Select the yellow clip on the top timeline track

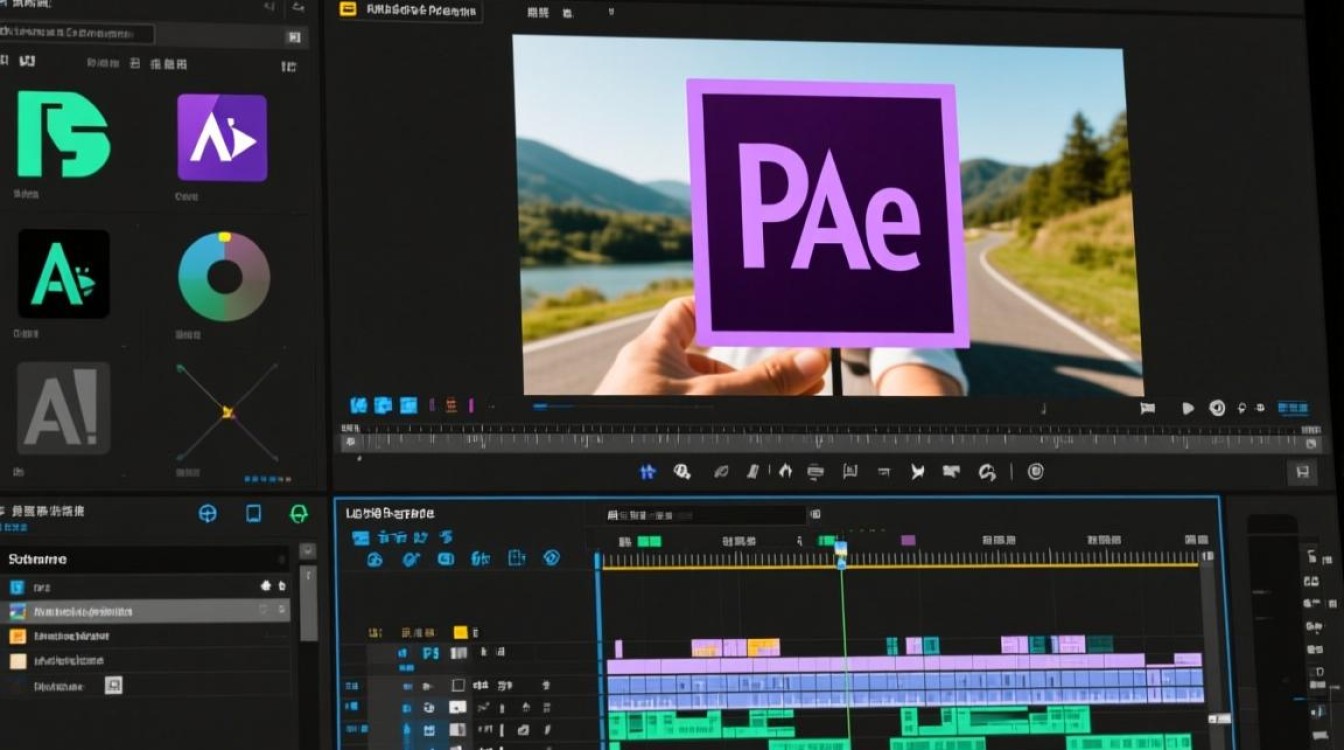pyautogui.click(x=763, y=647)
